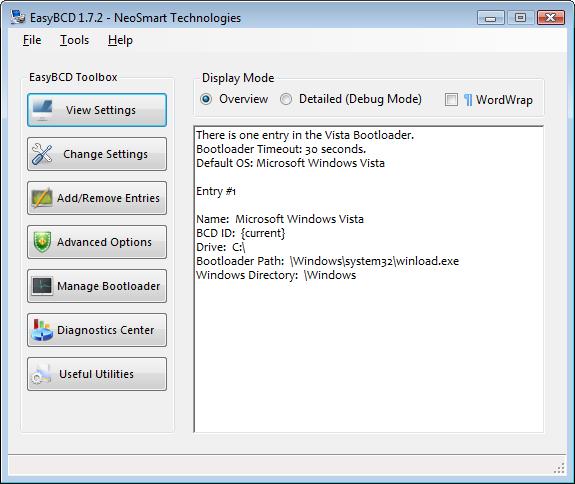The width and height of the screenshot is (575, 484).
Task: Click the Change Settings button label
Action: (x=106, y=154)
